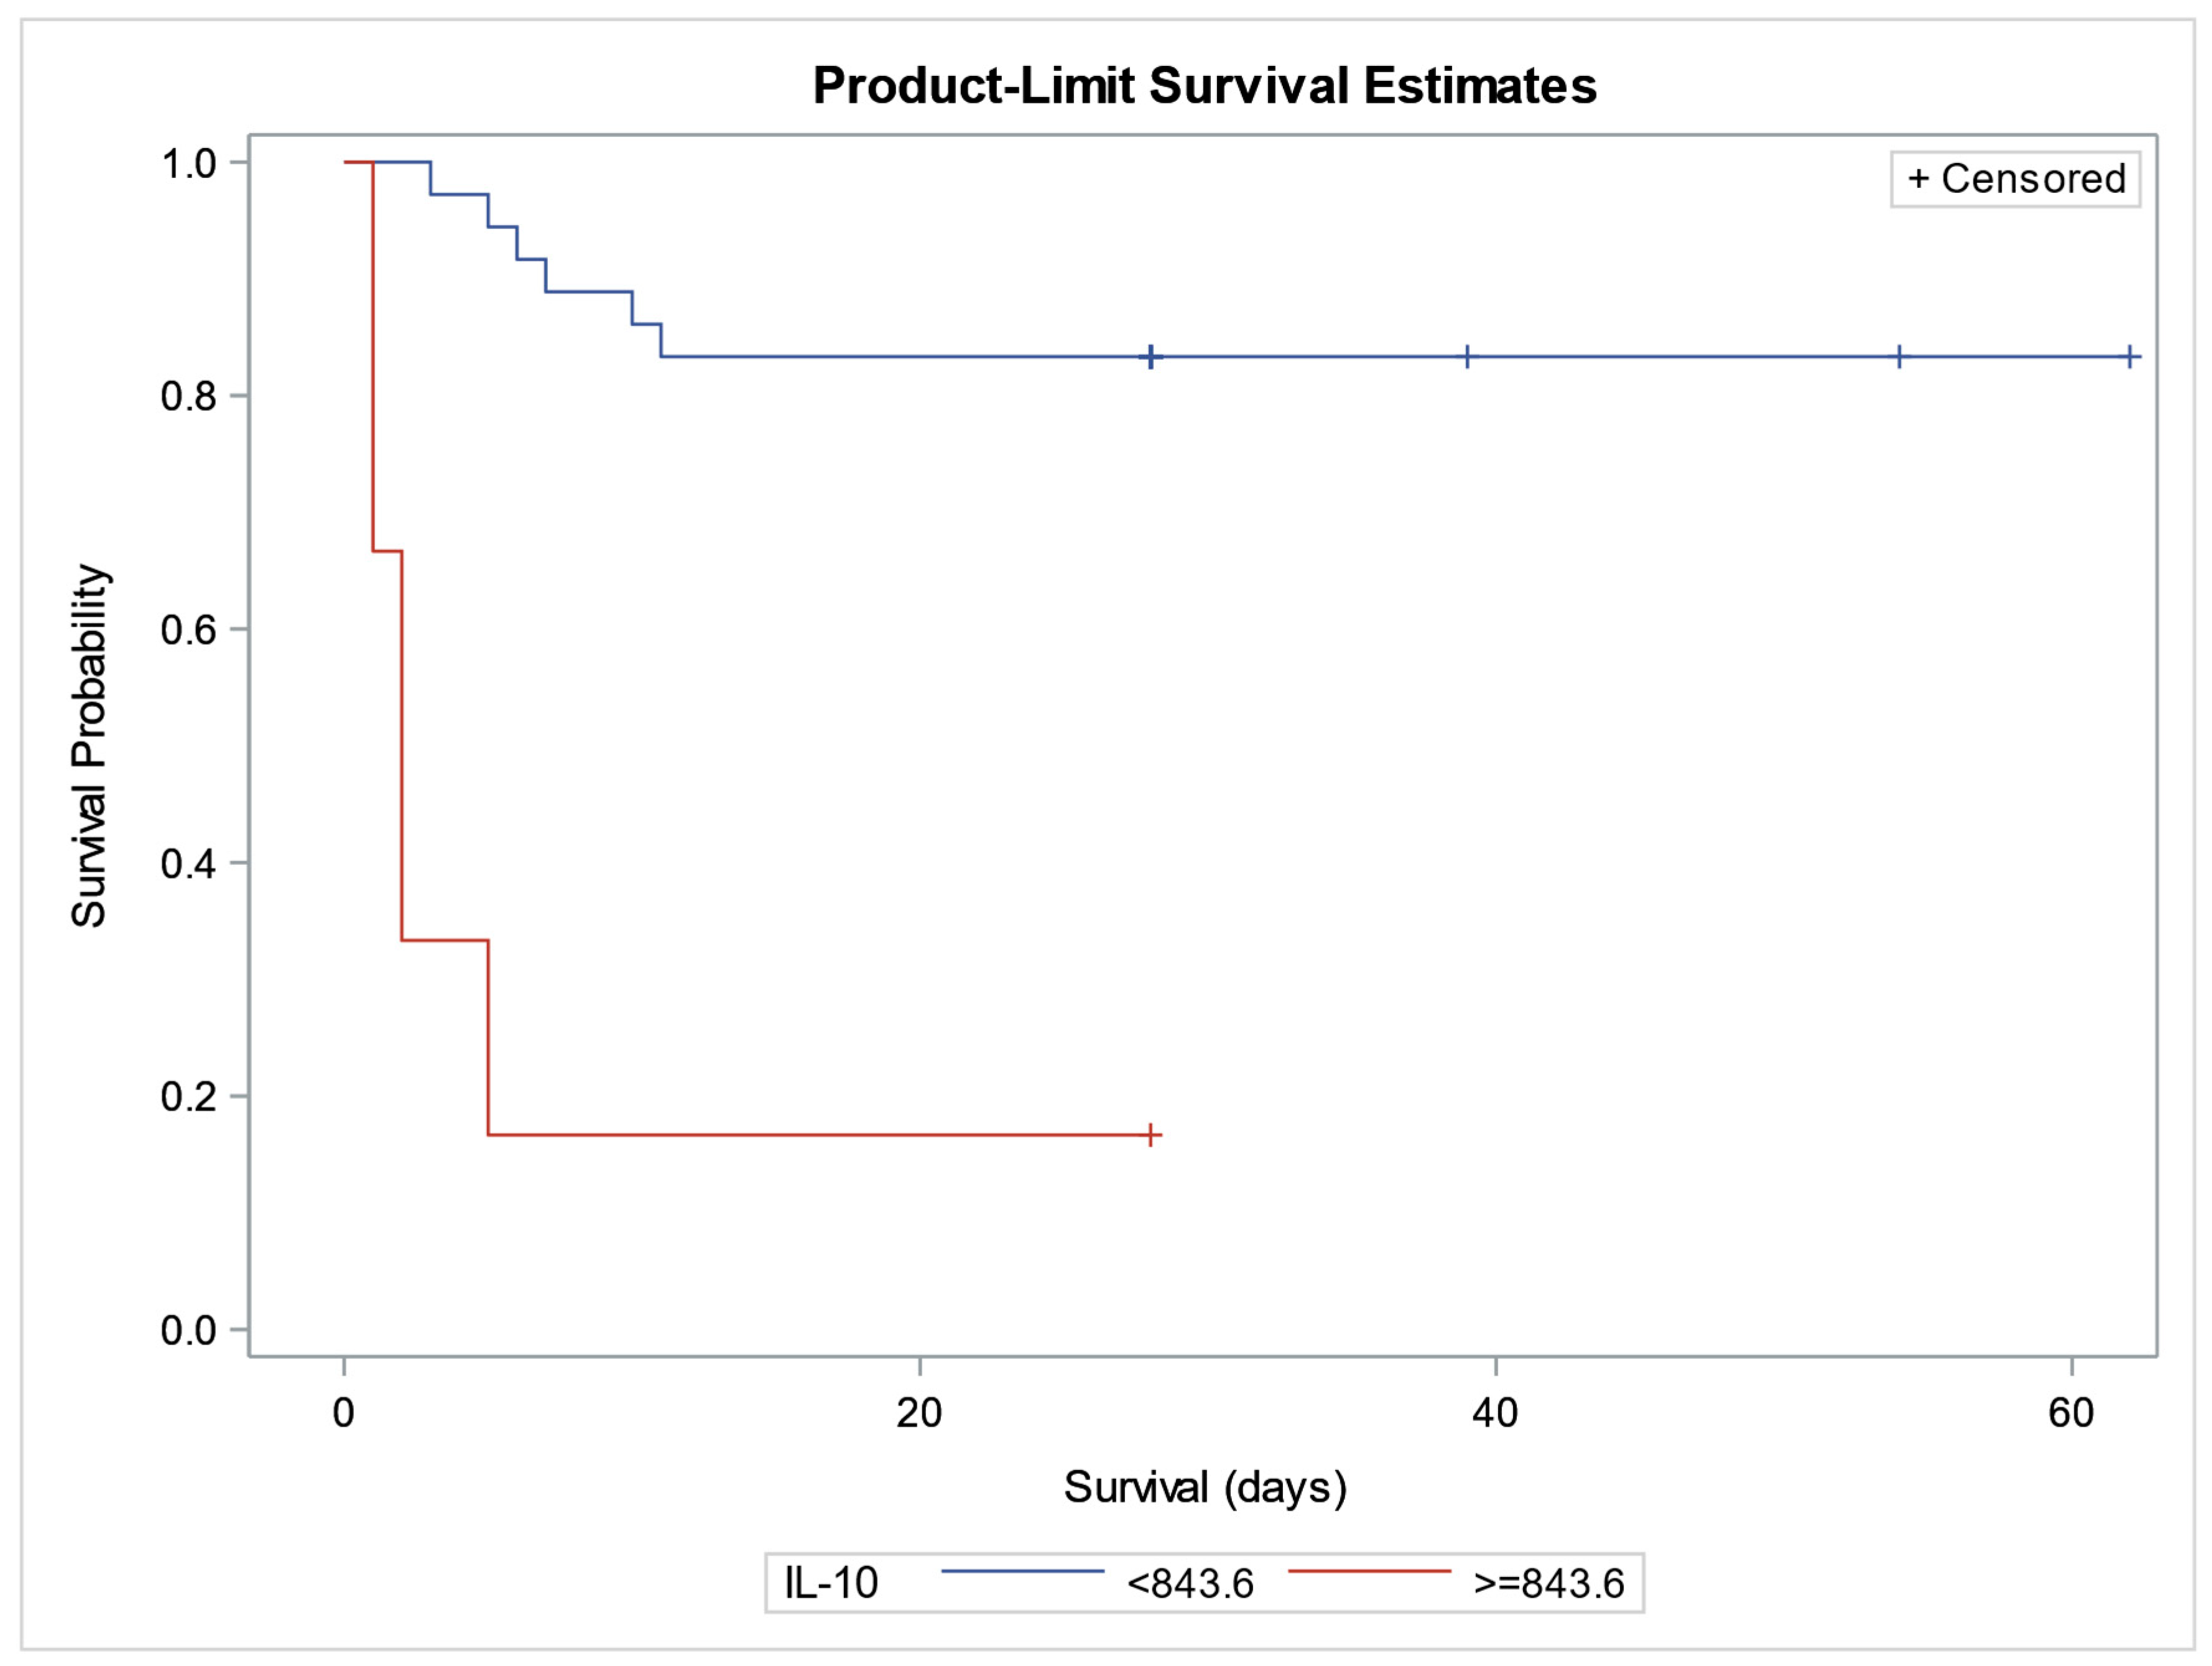2212x1666 pixels.
Task: Click the 'Survival Probability' y-axis label
Action: tap(90, 745)
